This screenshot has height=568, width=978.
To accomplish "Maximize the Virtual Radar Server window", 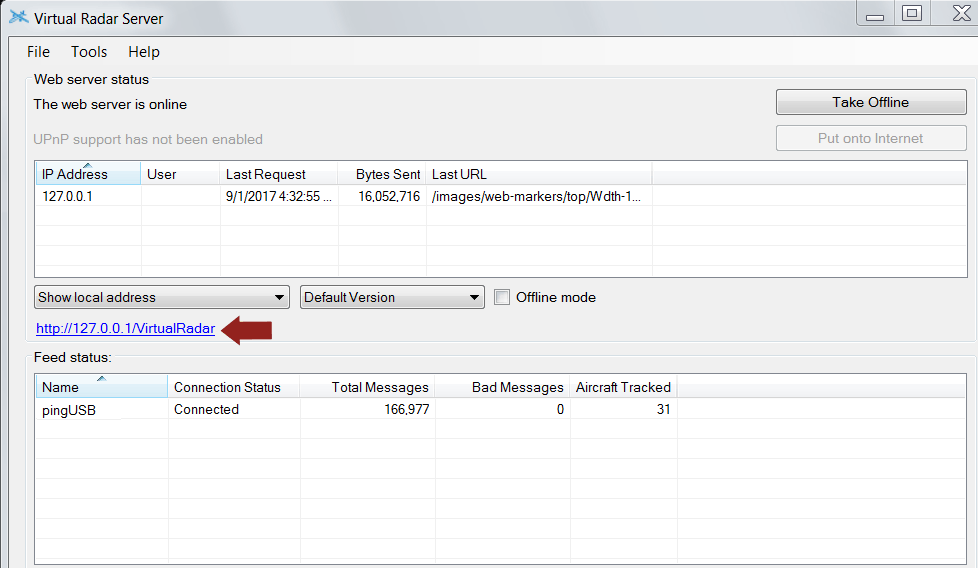I will 912,13.
